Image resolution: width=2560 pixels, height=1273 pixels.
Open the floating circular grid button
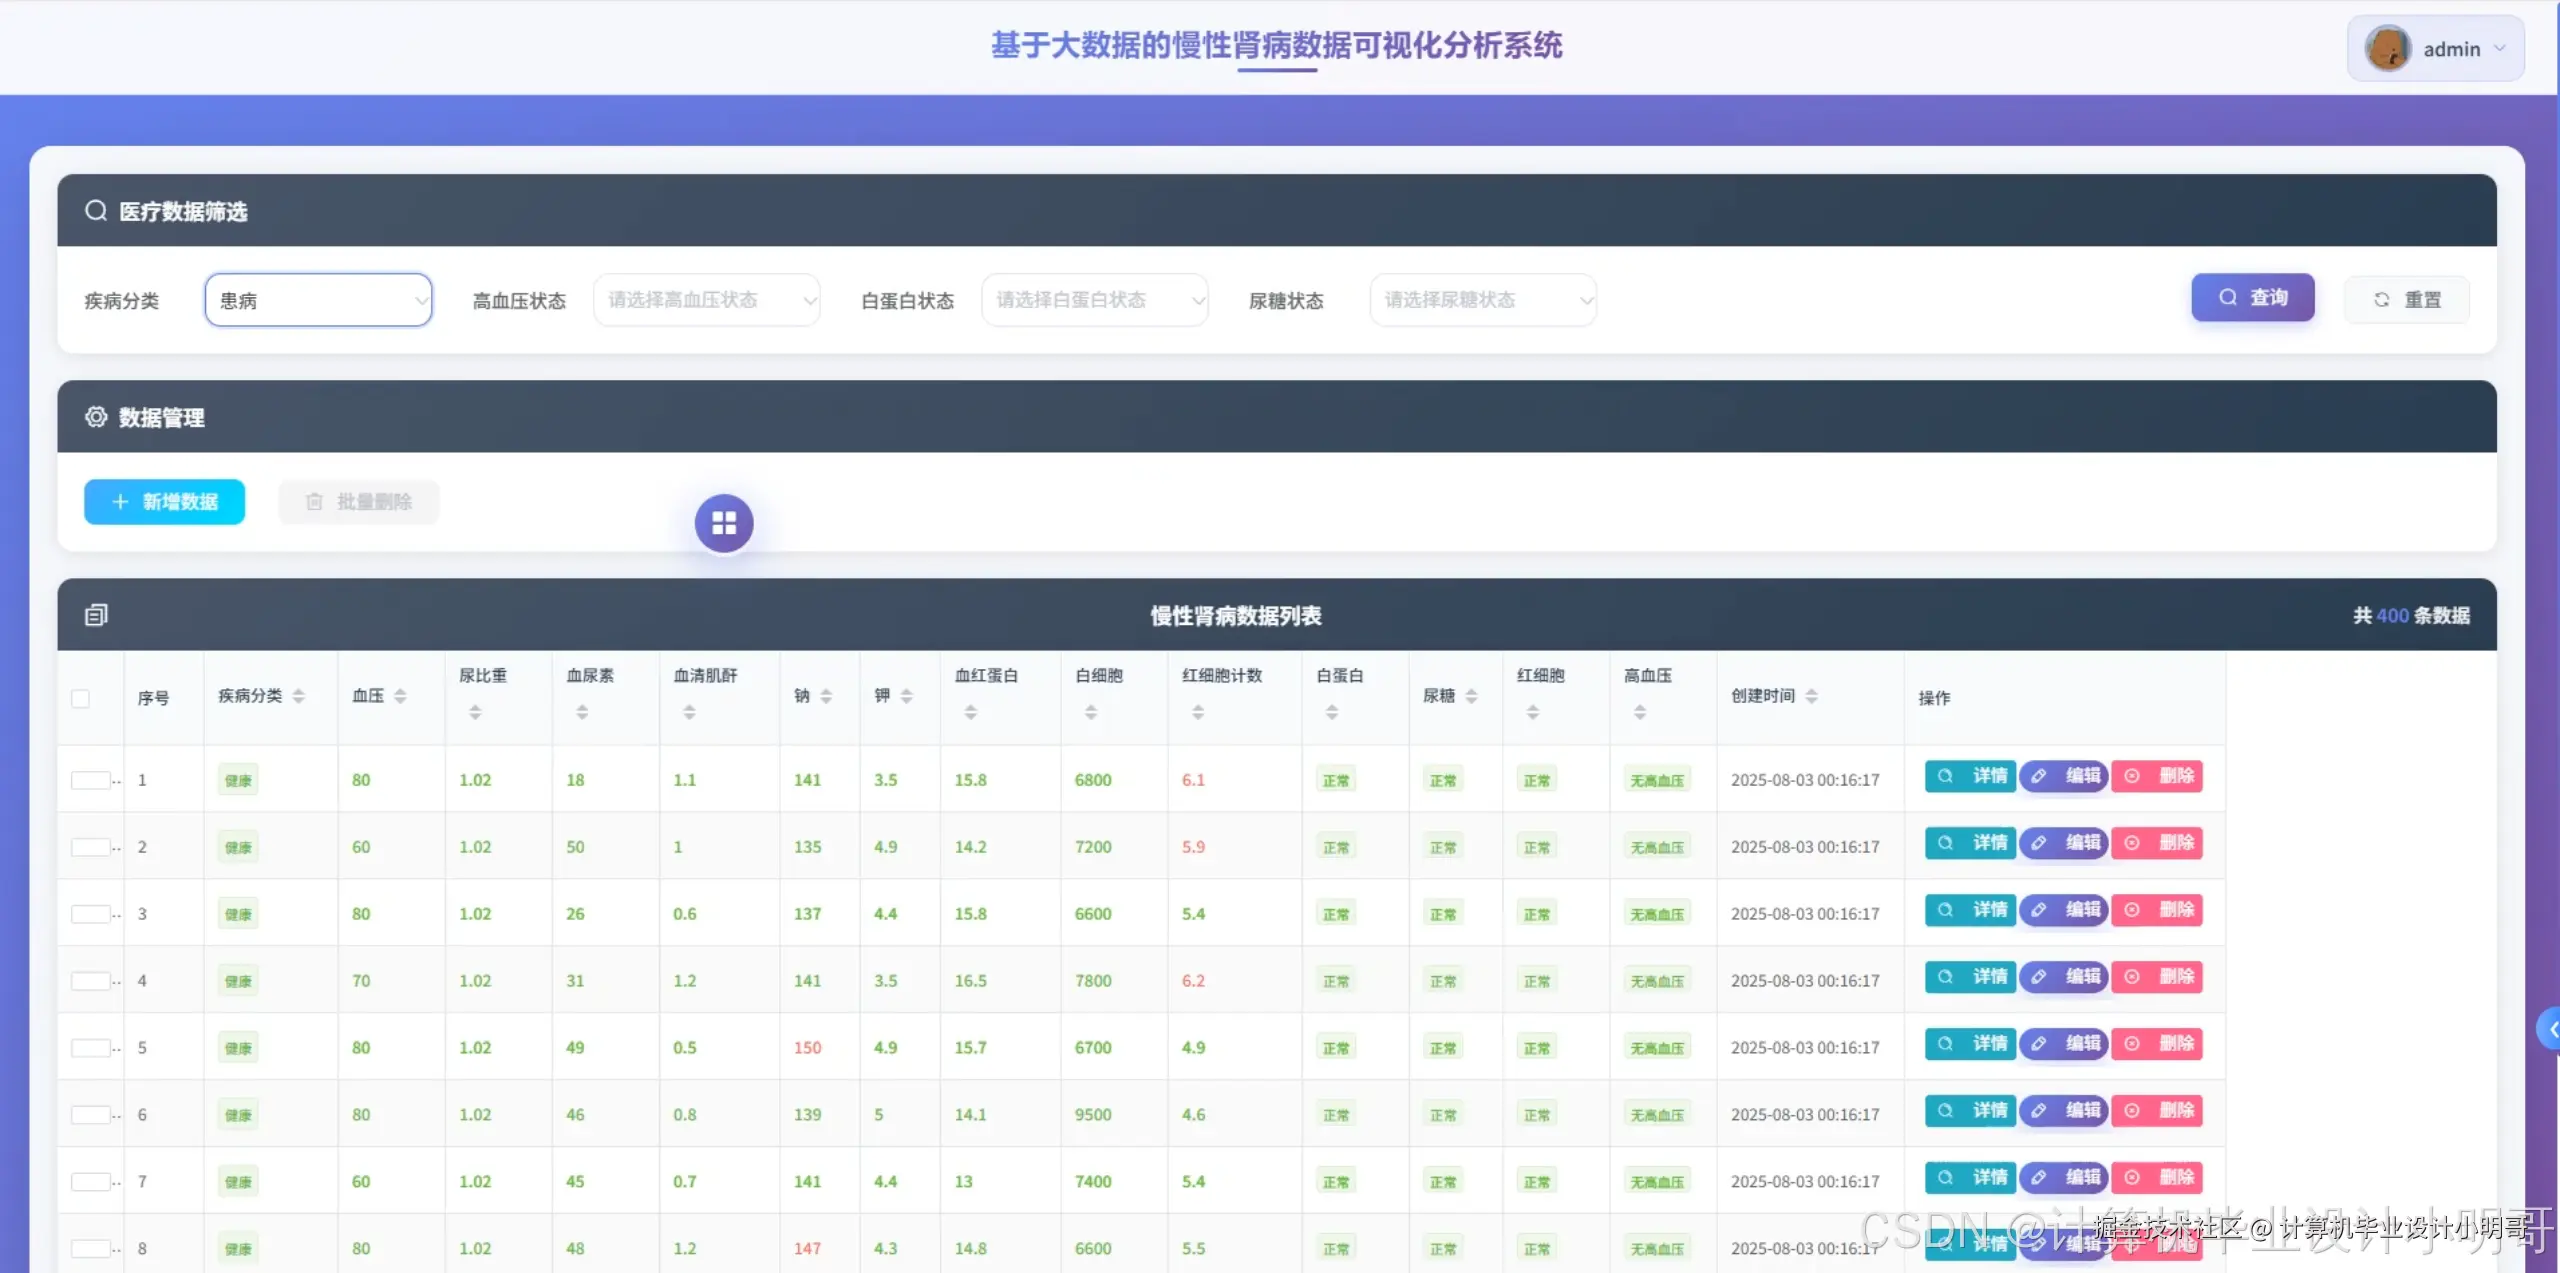(723, 522)
